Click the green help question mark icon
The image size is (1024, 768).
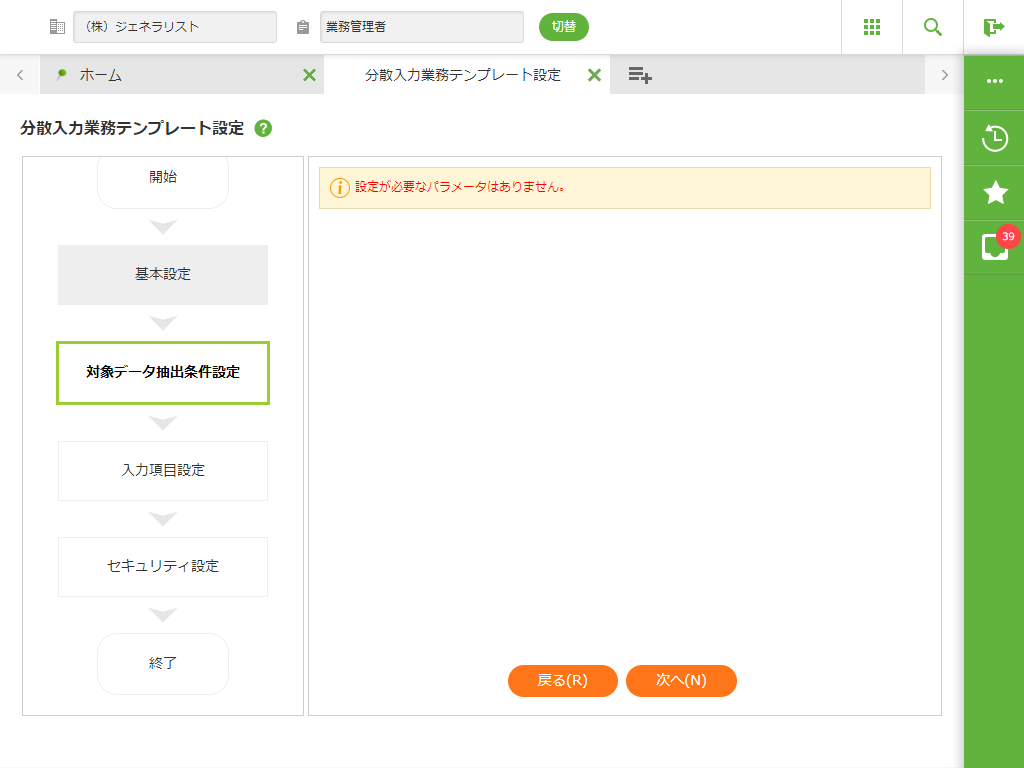coord(263,128)
